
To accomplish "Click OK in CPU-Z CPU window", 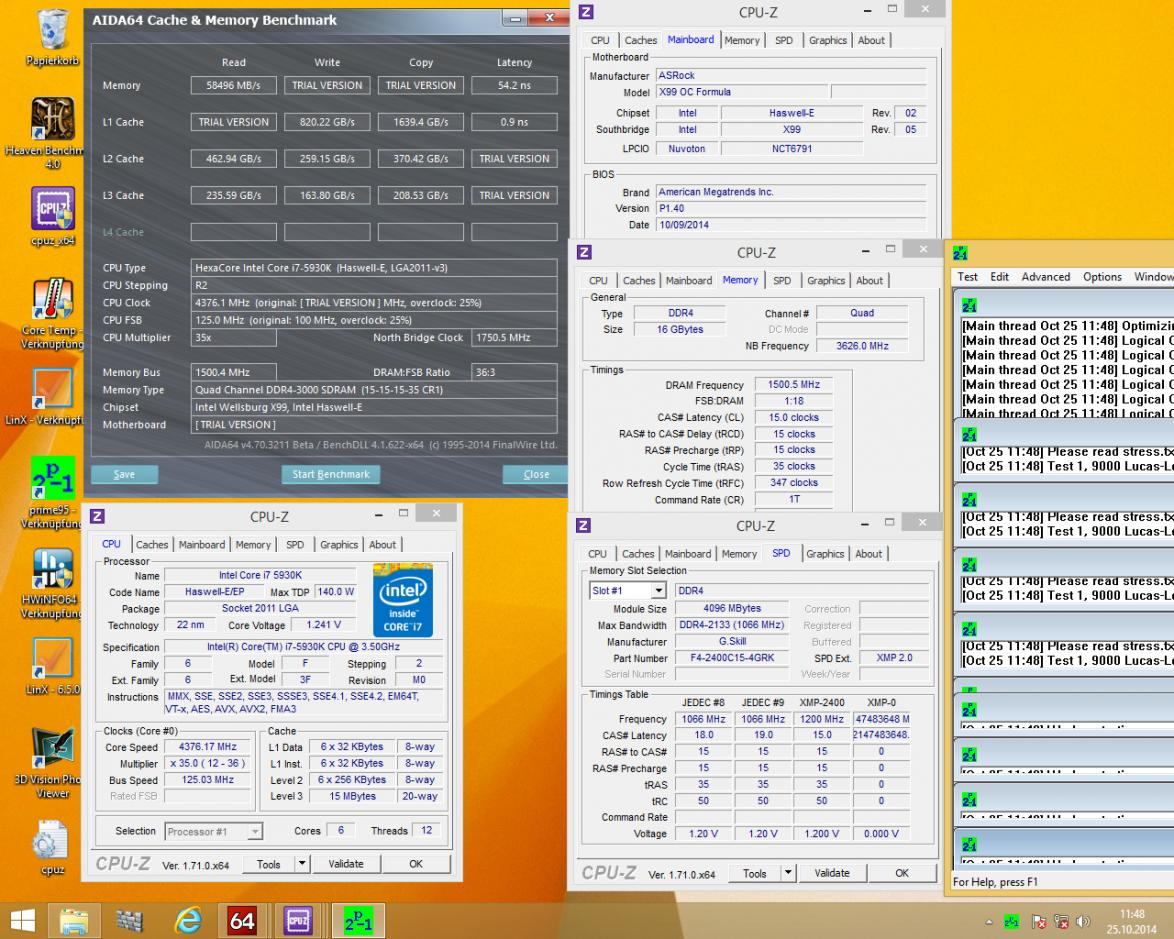I will pyautogui.click(x=416, y=863).
